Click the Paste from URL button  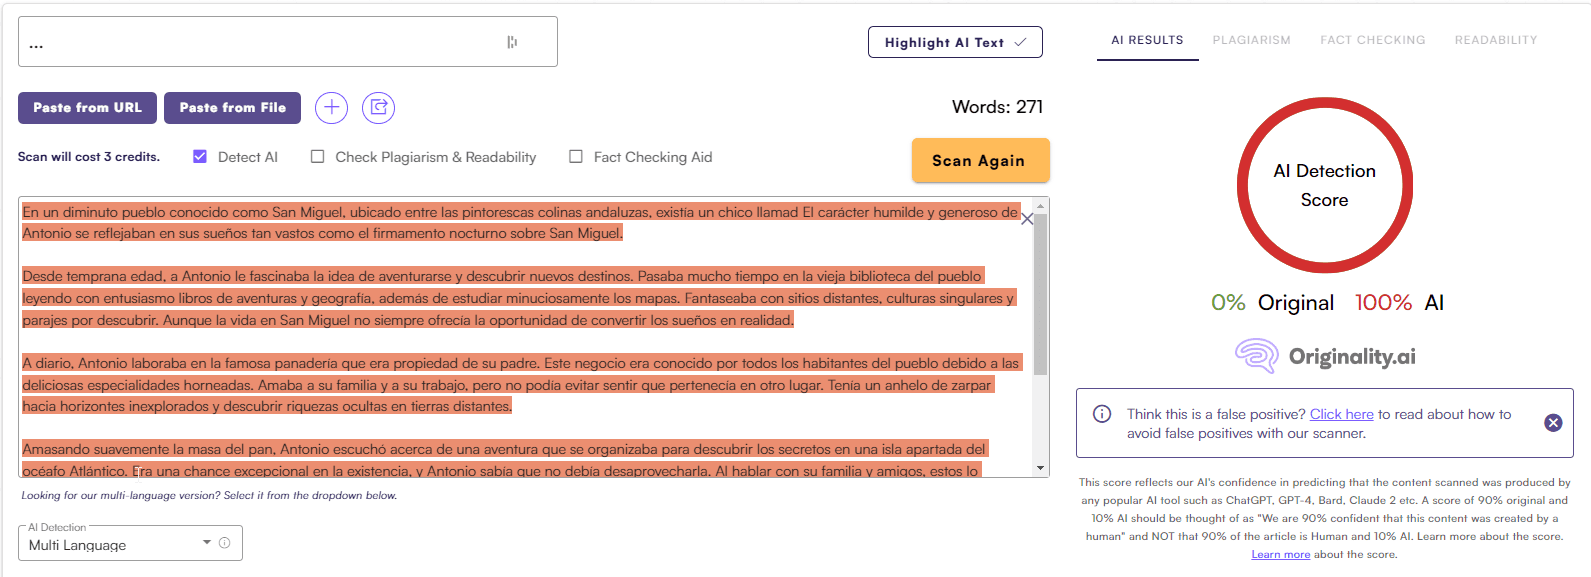click(87, 108)
